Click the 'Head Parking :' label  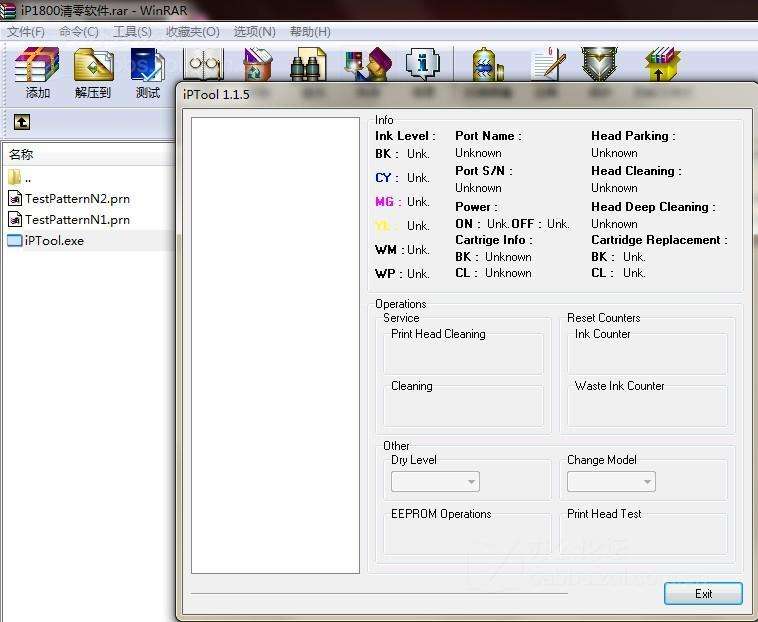pos(633,136)
